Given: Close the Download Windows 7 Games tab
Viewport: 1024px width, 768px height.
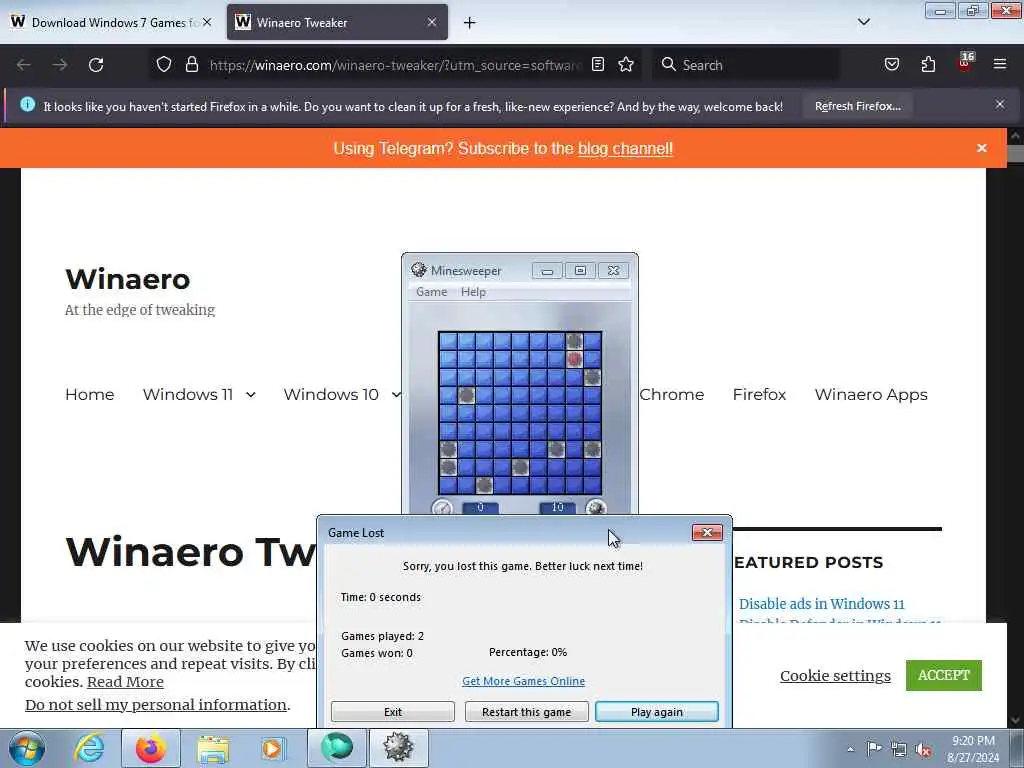Looking at the screenshot, I should 207,22.
